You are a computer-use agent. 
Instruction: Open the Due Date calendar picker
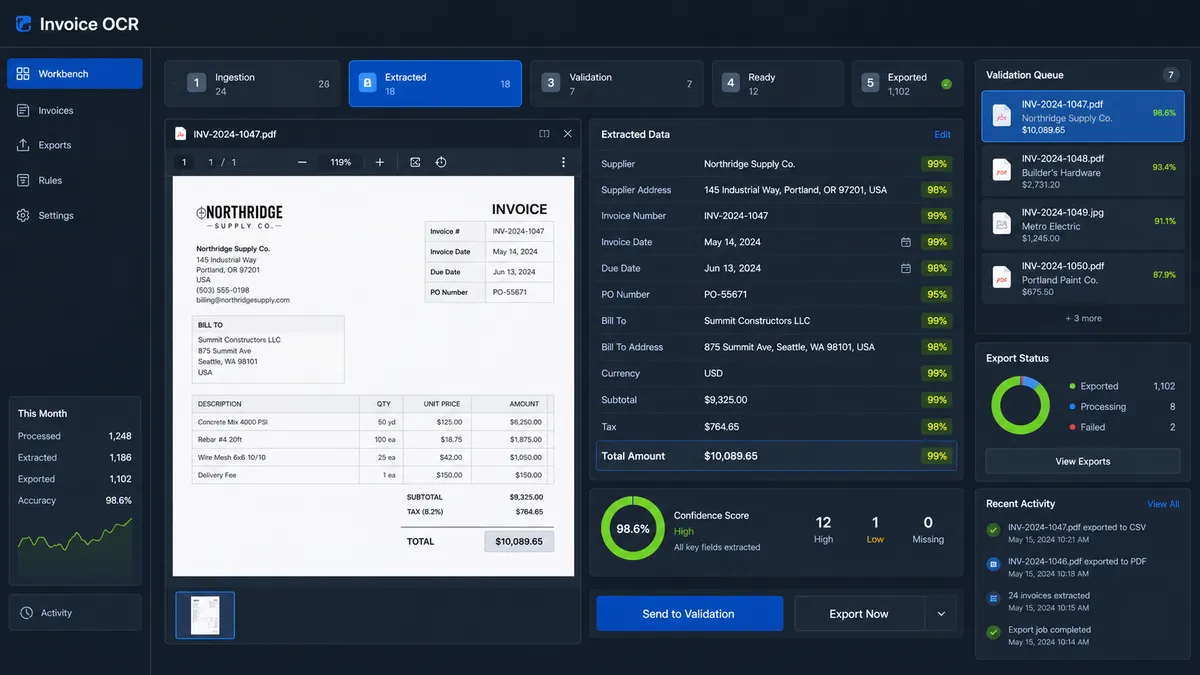[906, 268]
